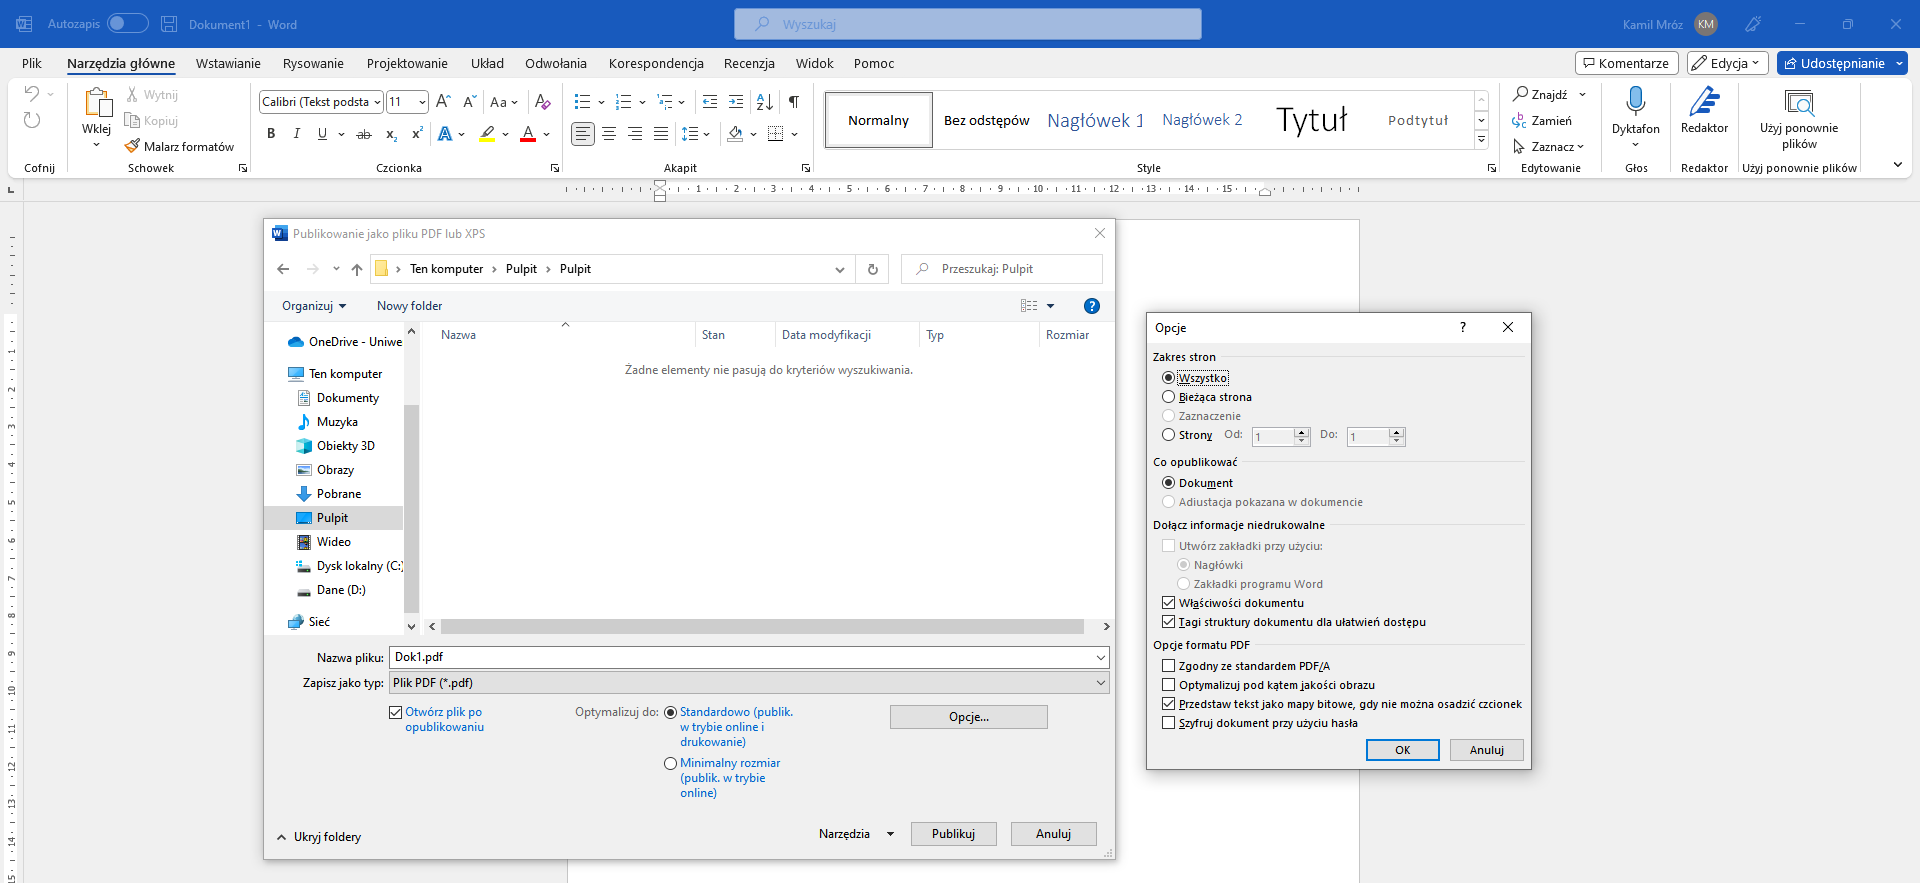Expand the address bar path dropdown
The height and width of the screenshot is (883, 1920).
tap(839, 269)
